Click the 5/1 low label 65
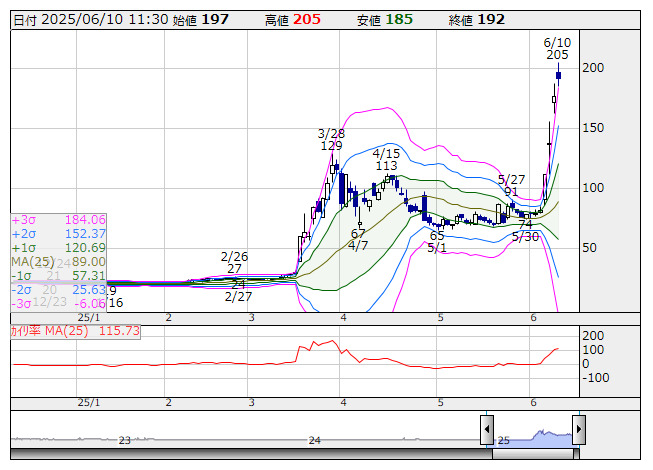 coord(437,235)
